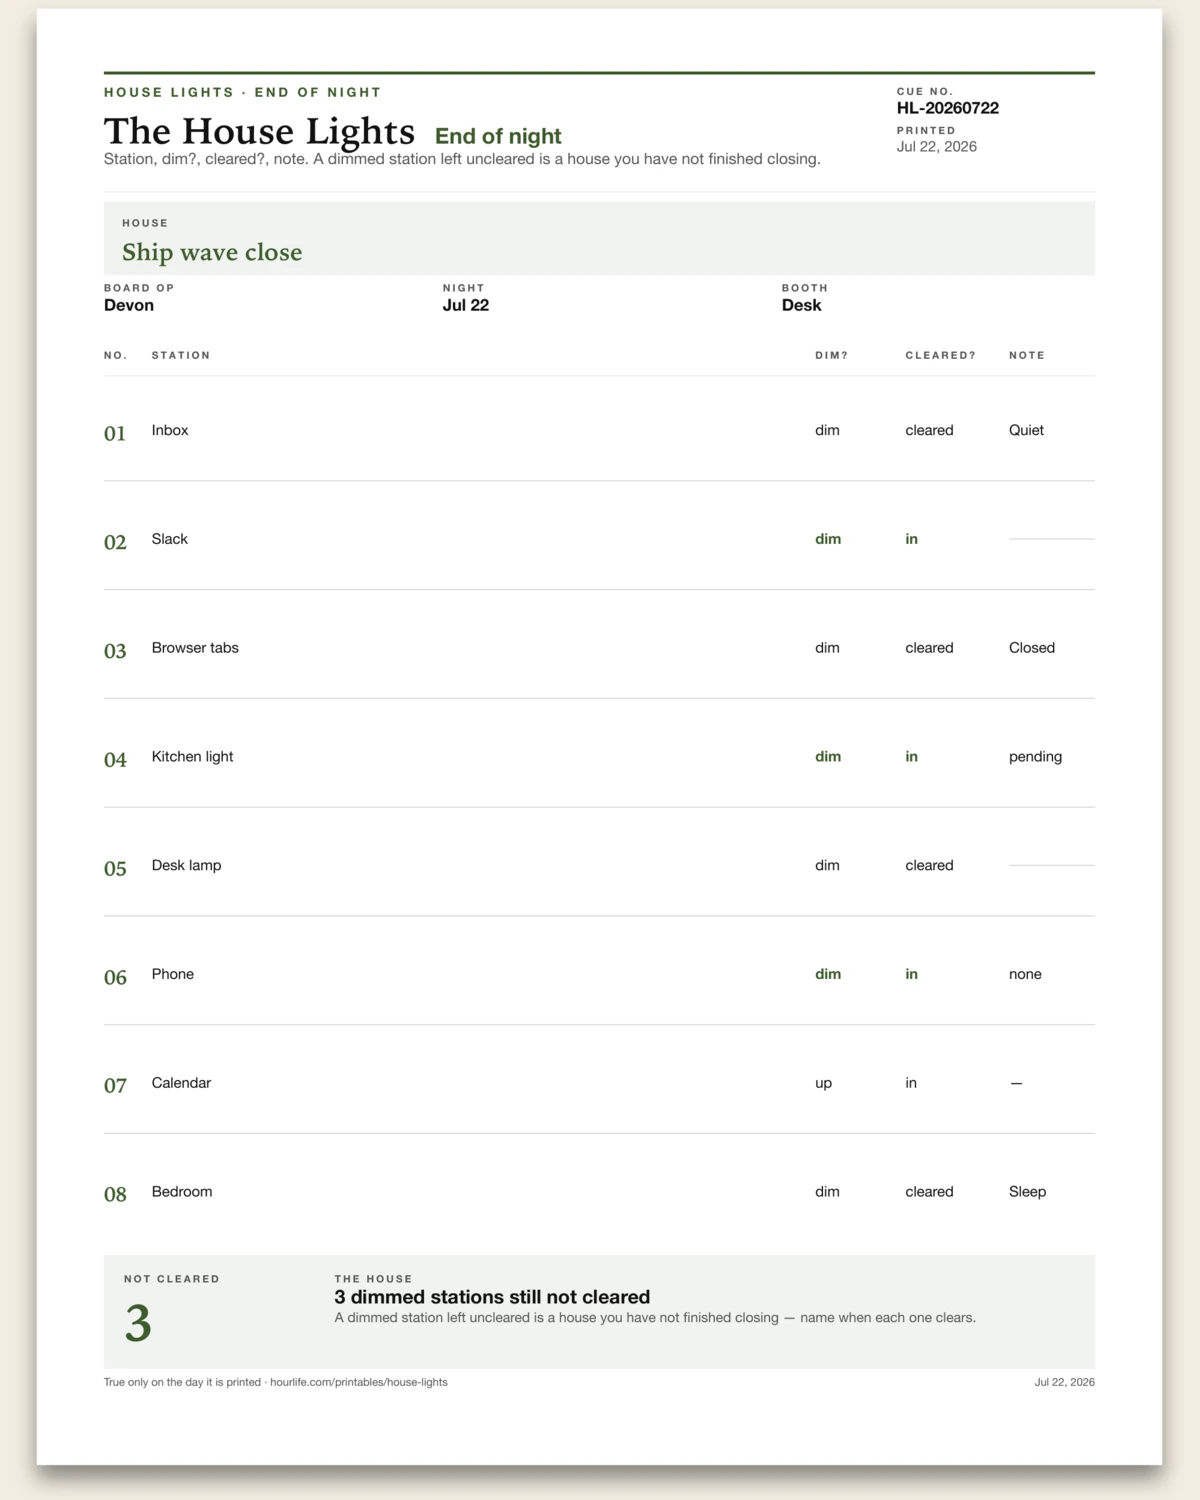Click the blank note field for Desk lamp

point(1052,865)
